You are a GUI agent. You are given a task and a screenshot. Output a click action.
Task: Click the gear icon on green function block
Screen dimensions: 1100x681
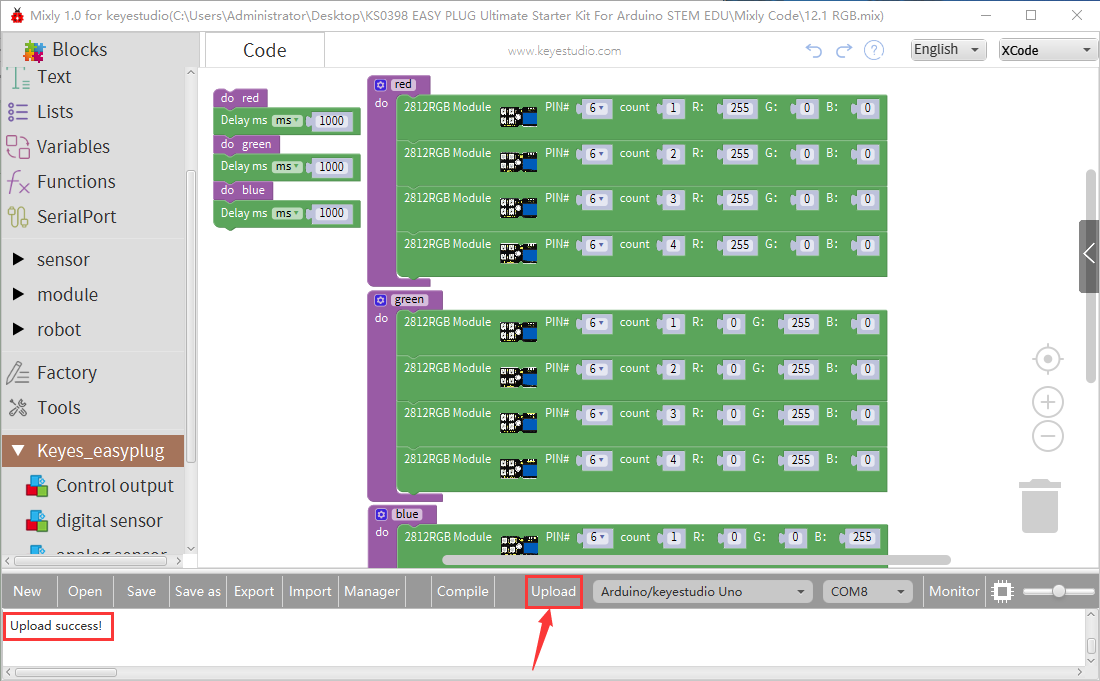pos(380,299)
